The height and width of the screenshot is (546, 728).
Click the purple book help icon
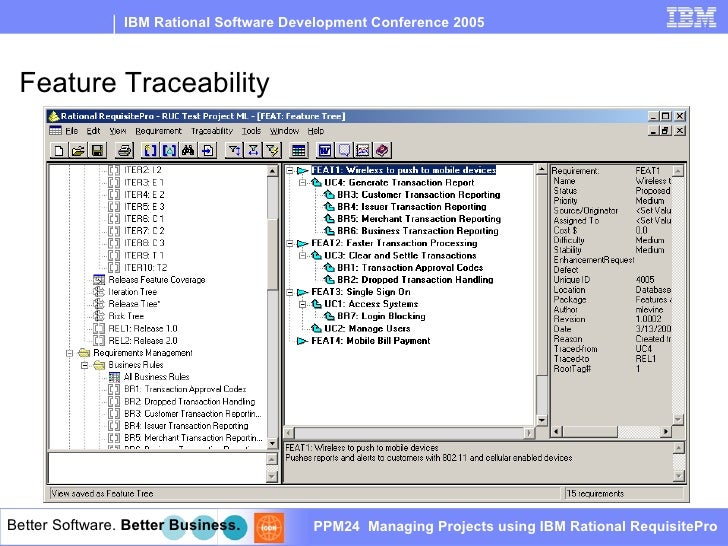coord(382,150)
